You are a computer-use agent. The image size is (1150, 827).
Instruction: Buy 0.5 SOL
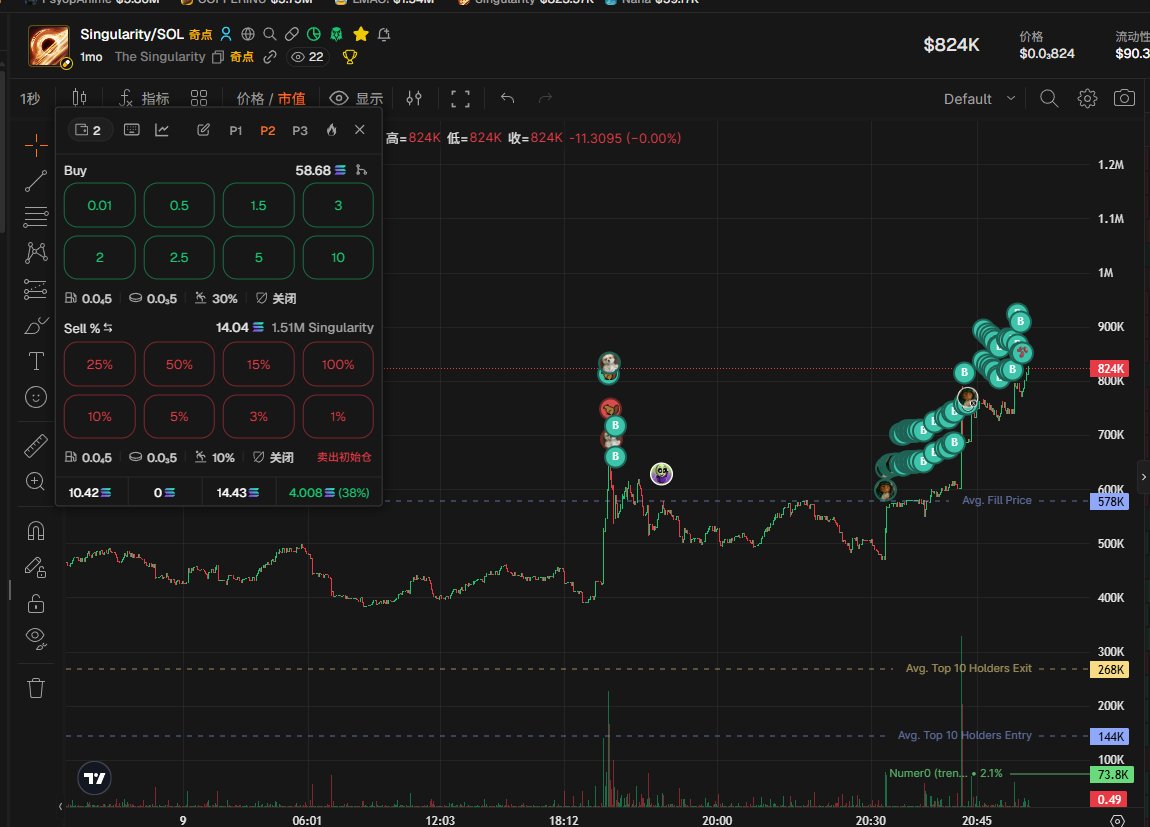179,205
